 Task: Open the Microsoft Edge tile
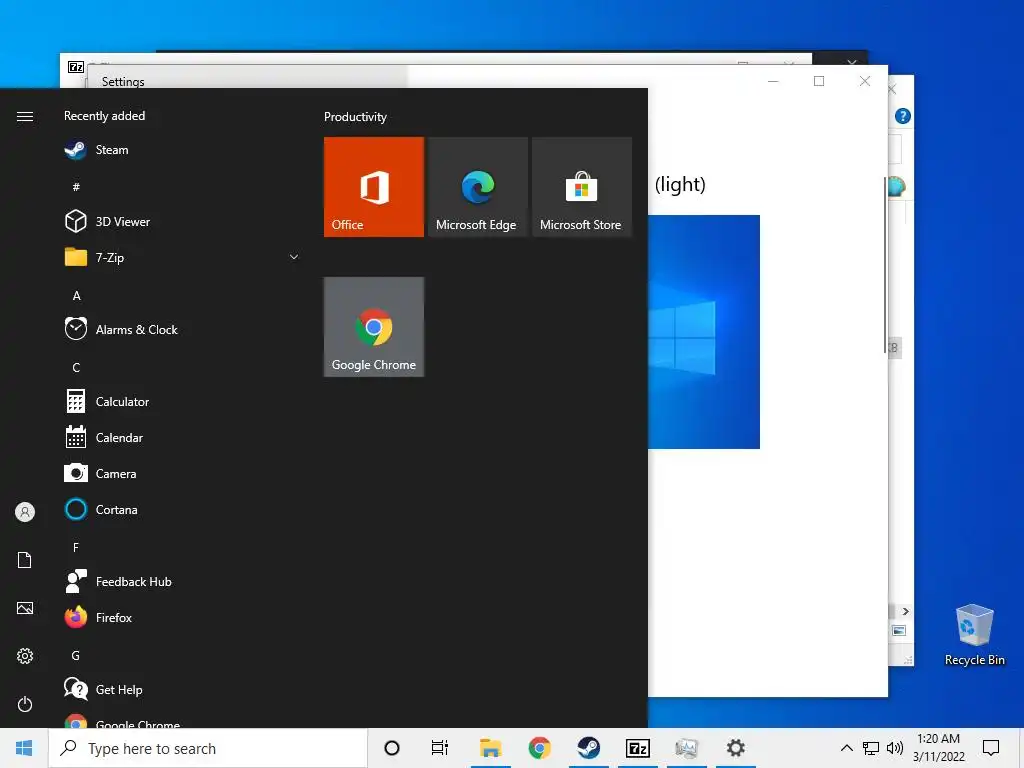477,187
